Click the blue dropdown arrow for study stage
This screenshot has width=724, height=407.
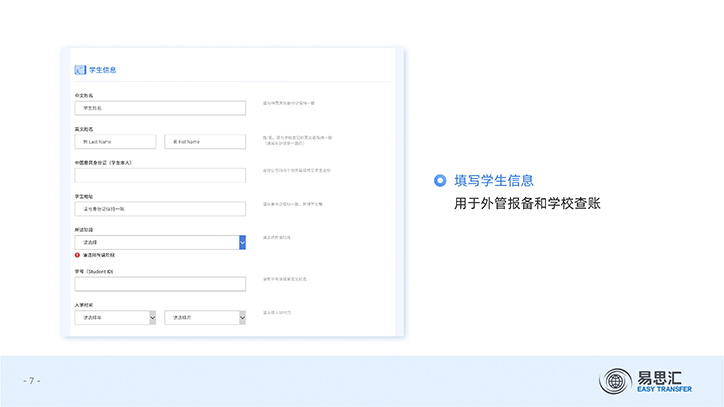click(242, 242)
